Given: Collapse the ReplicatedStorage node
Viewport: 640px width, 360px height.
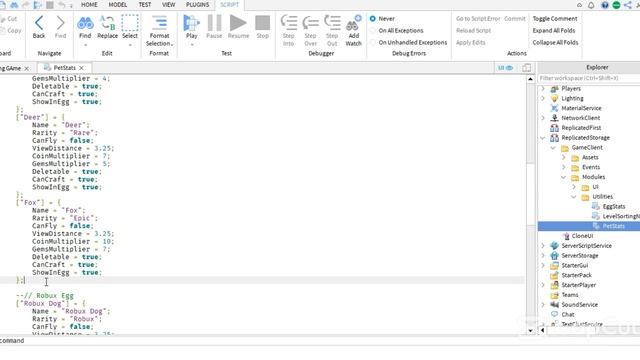Looking at the screenshot, I should tap(543, 138).
